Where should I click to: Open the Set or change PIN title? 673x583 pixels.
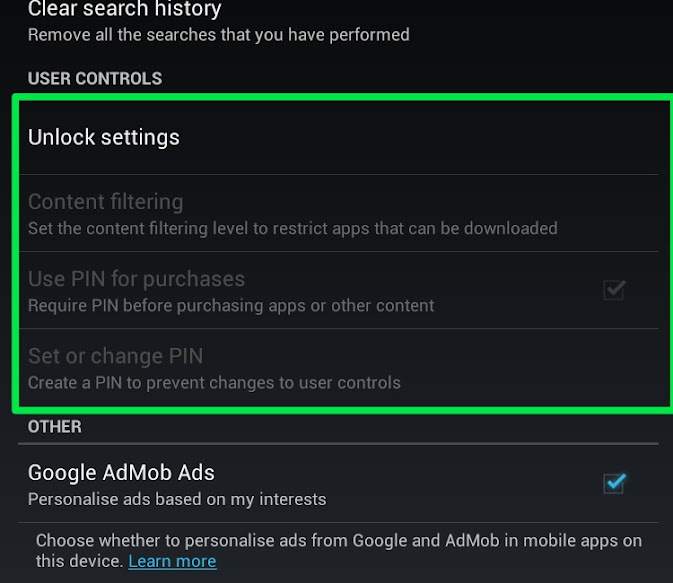click(115, 356)
